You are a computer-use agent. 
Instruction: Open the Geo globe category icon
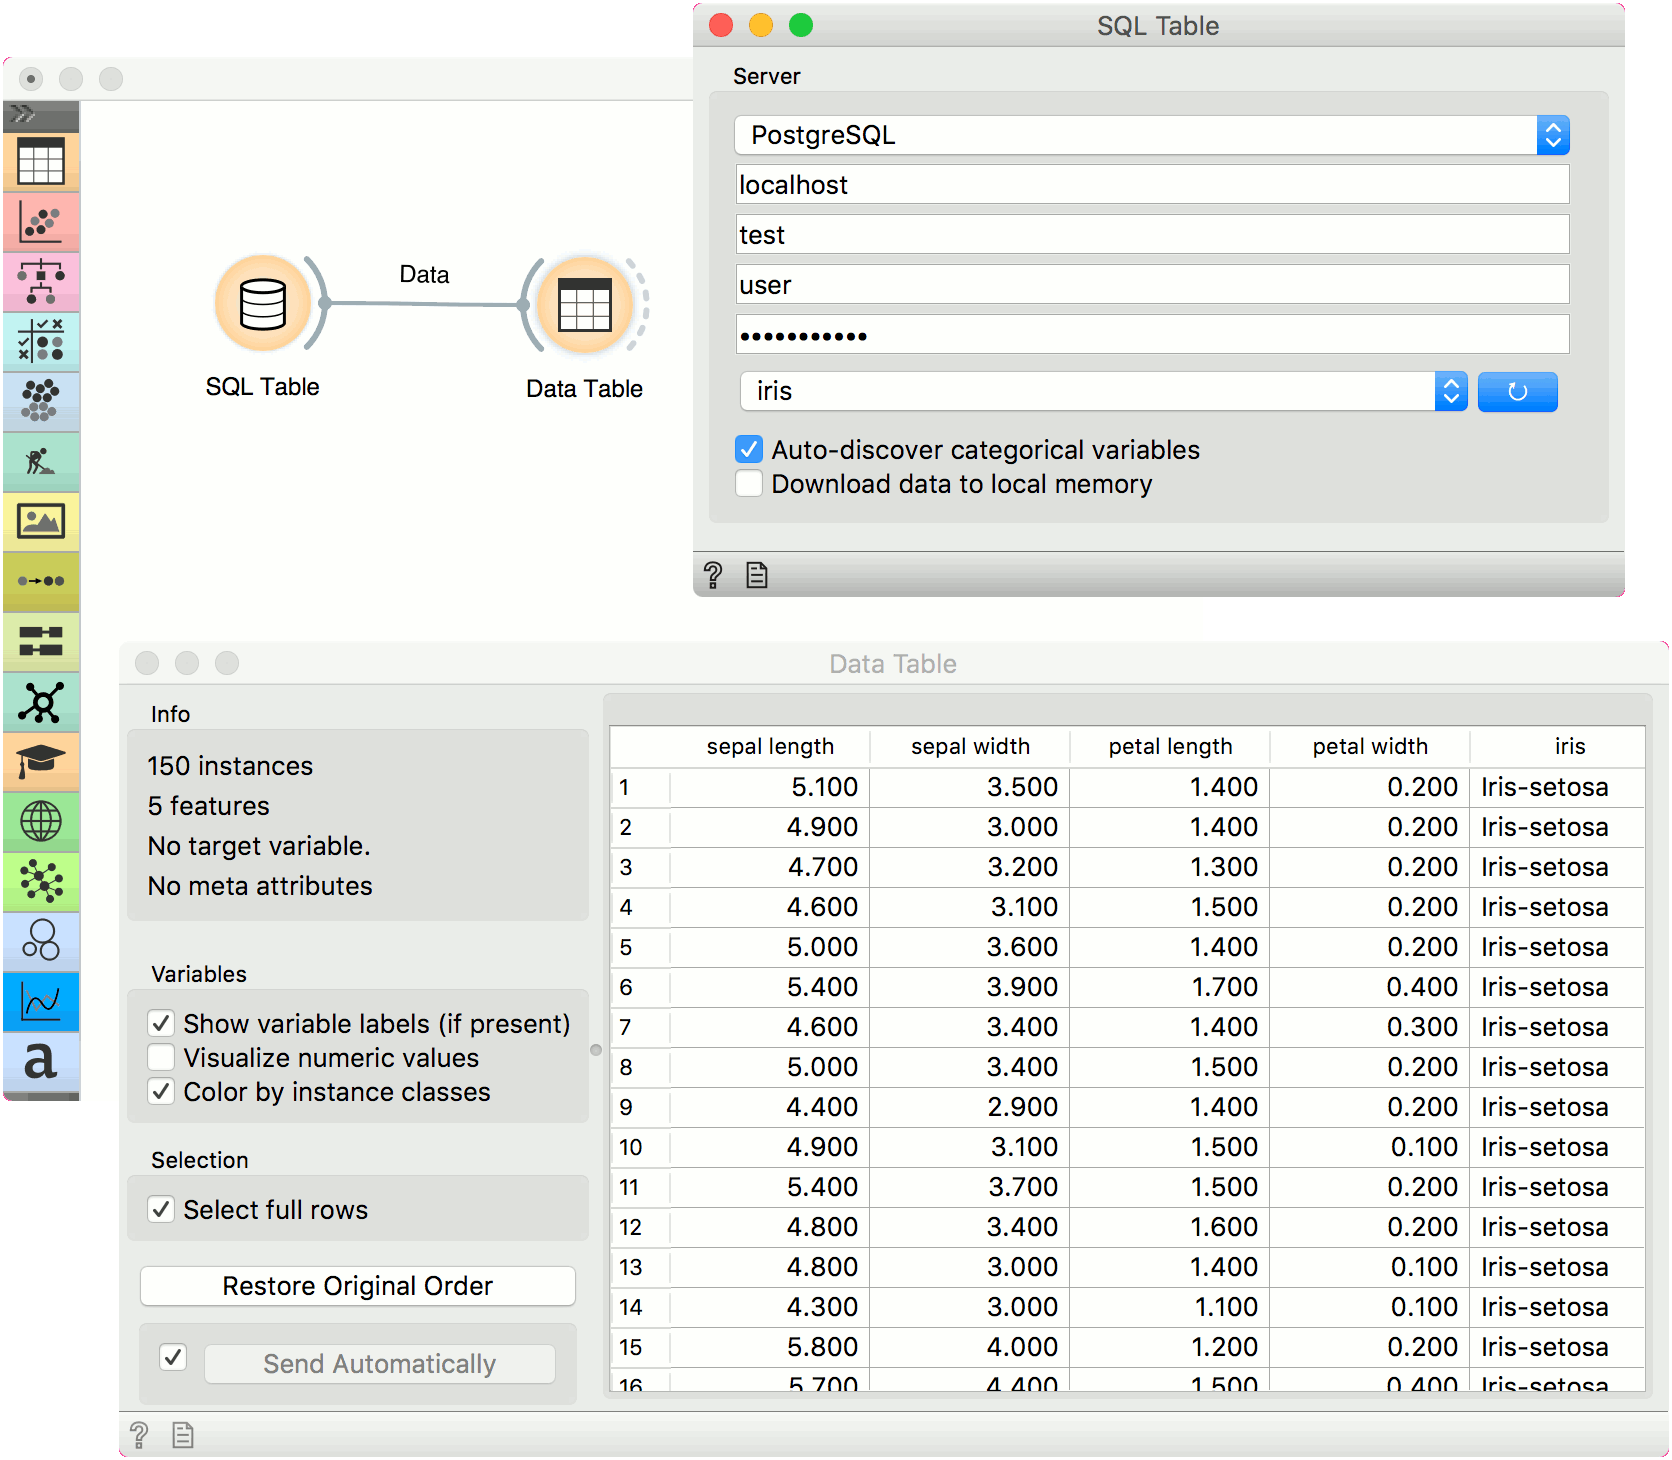coord(41,821)
